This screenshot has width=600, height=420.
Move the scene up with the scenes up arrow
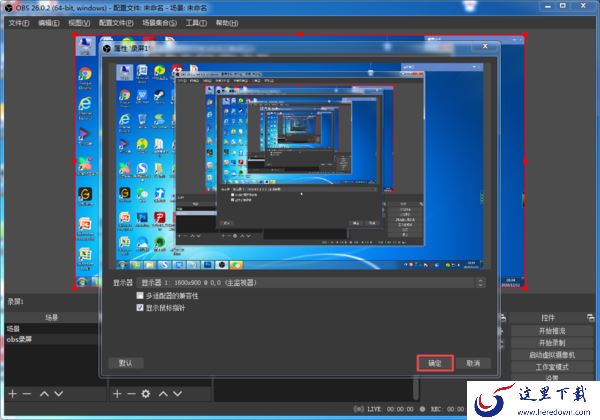point(44,394)
